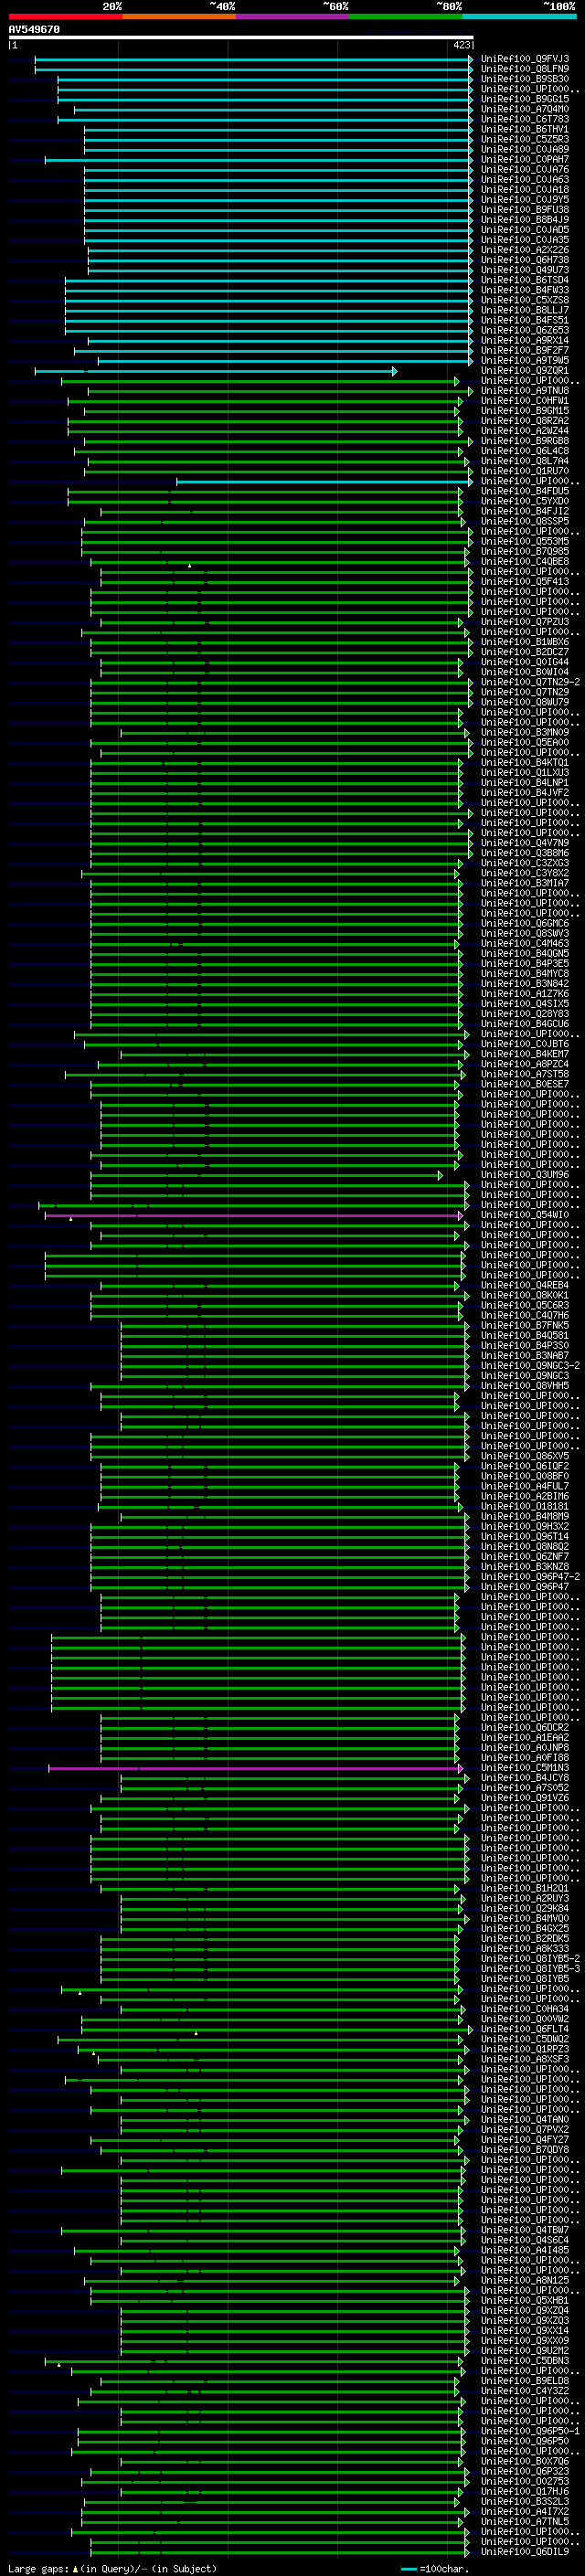Click the UniRef100_Q7PZU3 label

tap(525, 622)
